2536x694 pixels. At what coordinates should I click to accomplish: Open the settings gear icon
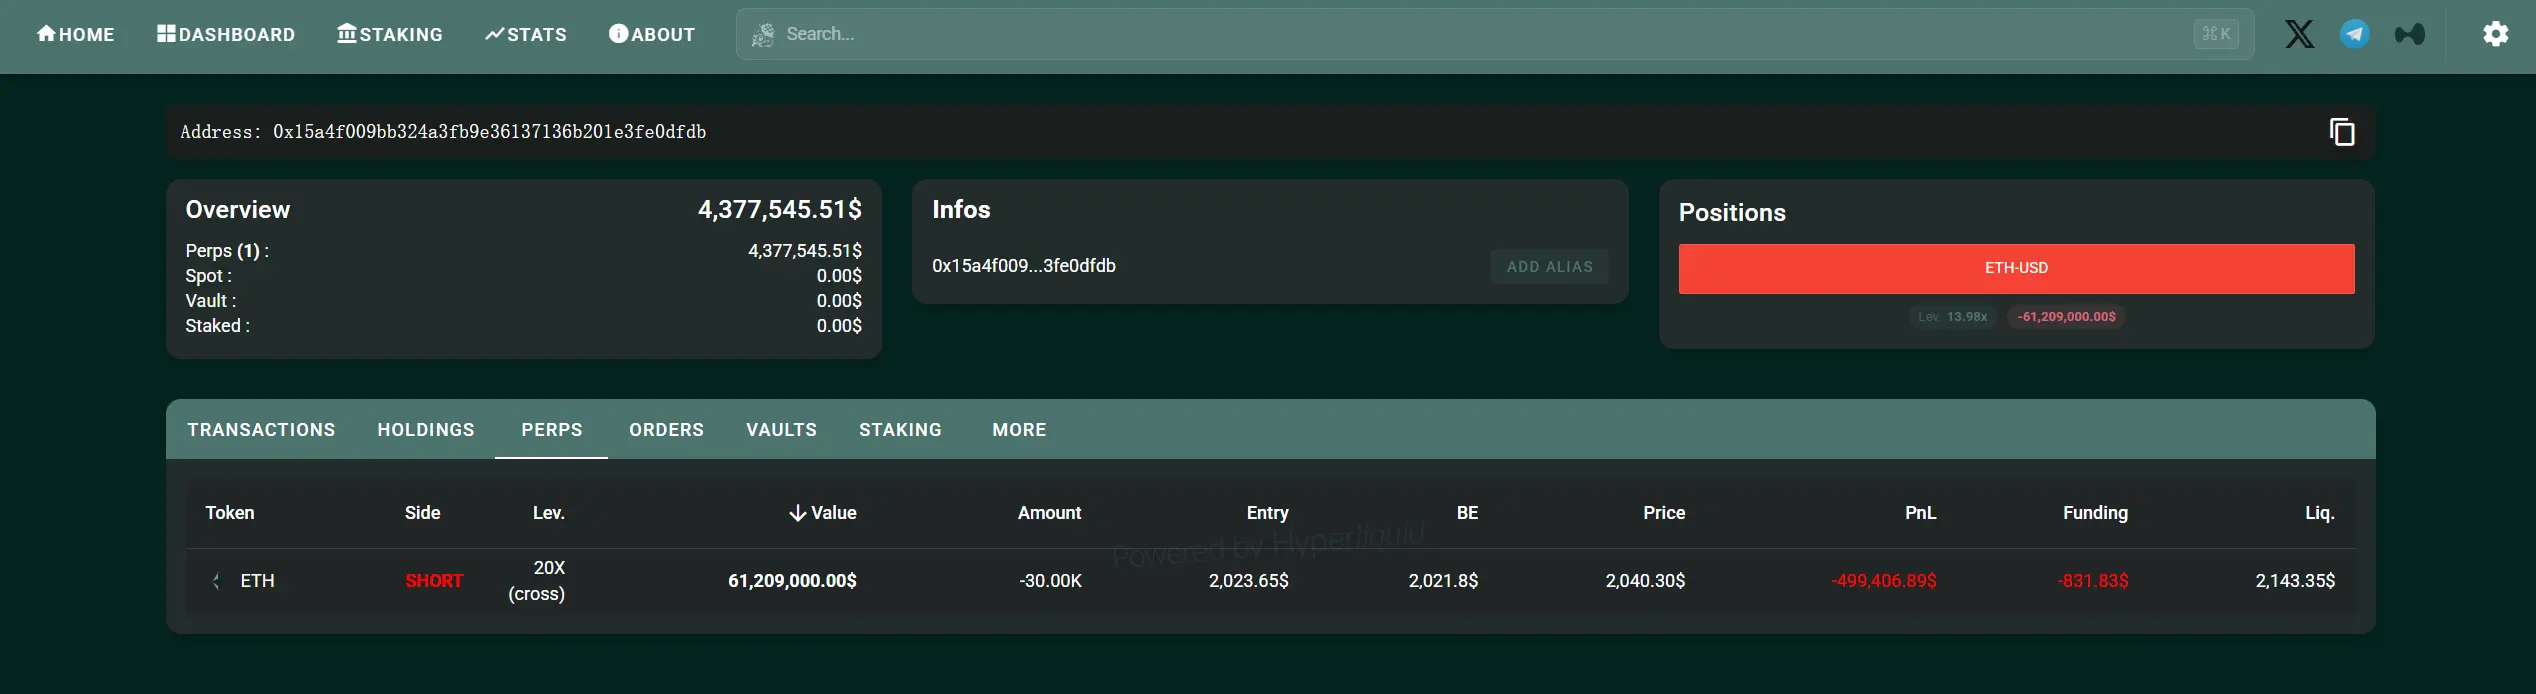click(x=2495, y=34)
